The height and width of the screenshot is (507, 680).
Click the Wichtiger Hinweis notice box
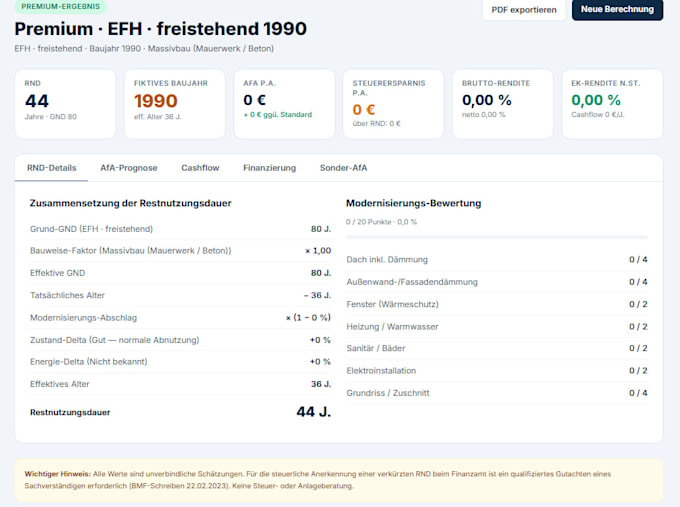click(x=339, y=480)
